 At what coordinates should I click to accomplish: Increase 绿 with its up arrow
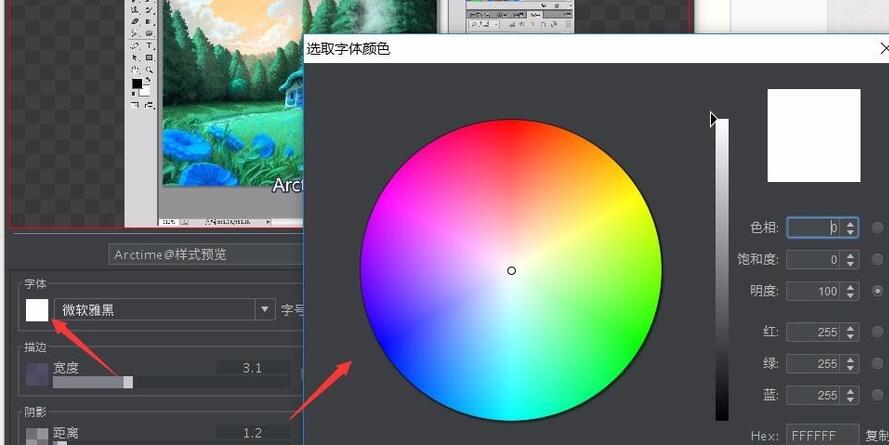click(850, 360)
